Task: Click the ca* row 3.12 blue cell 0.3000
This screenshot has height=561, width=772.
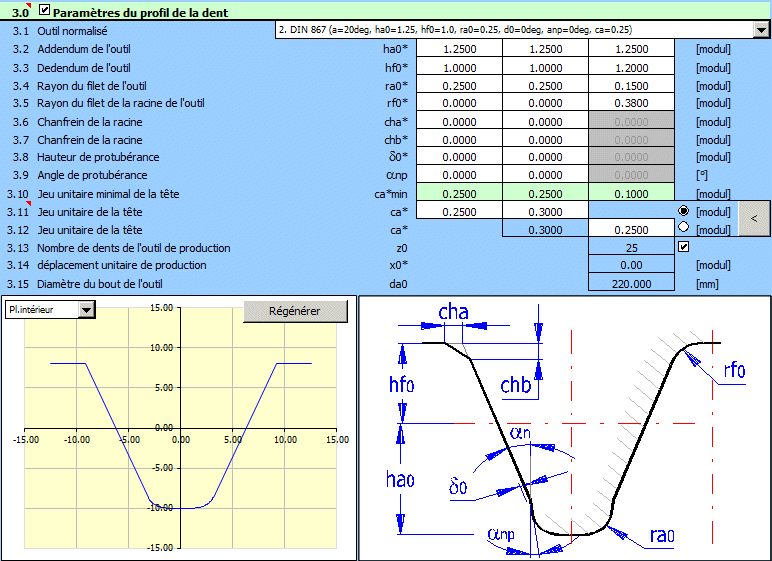Action: click(x=545, y=230)
